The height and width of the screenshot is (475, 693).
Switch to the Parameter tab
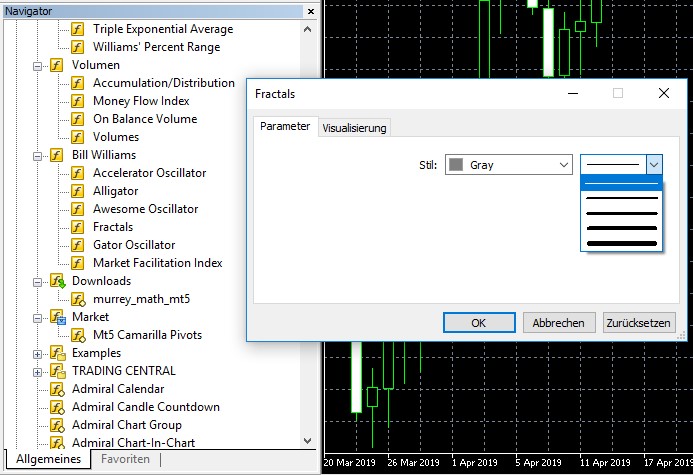pyautogui.click(x=285, y=126)
